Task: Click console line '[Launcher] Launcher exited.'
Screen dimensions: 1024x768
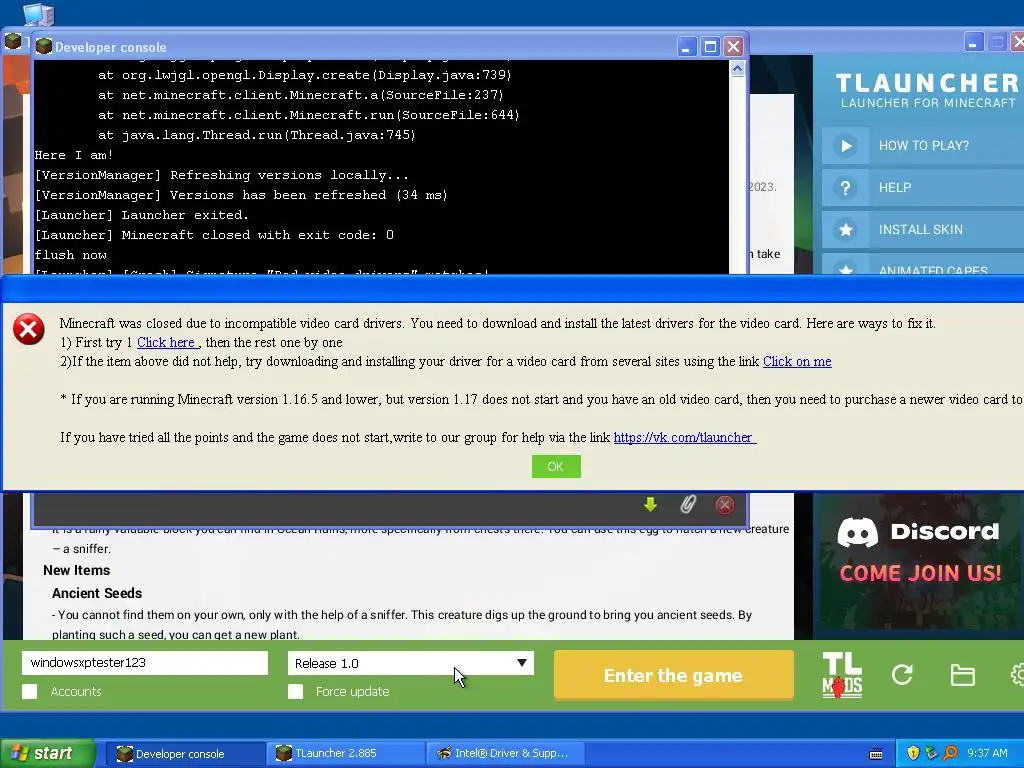Action: click(142, 215)
